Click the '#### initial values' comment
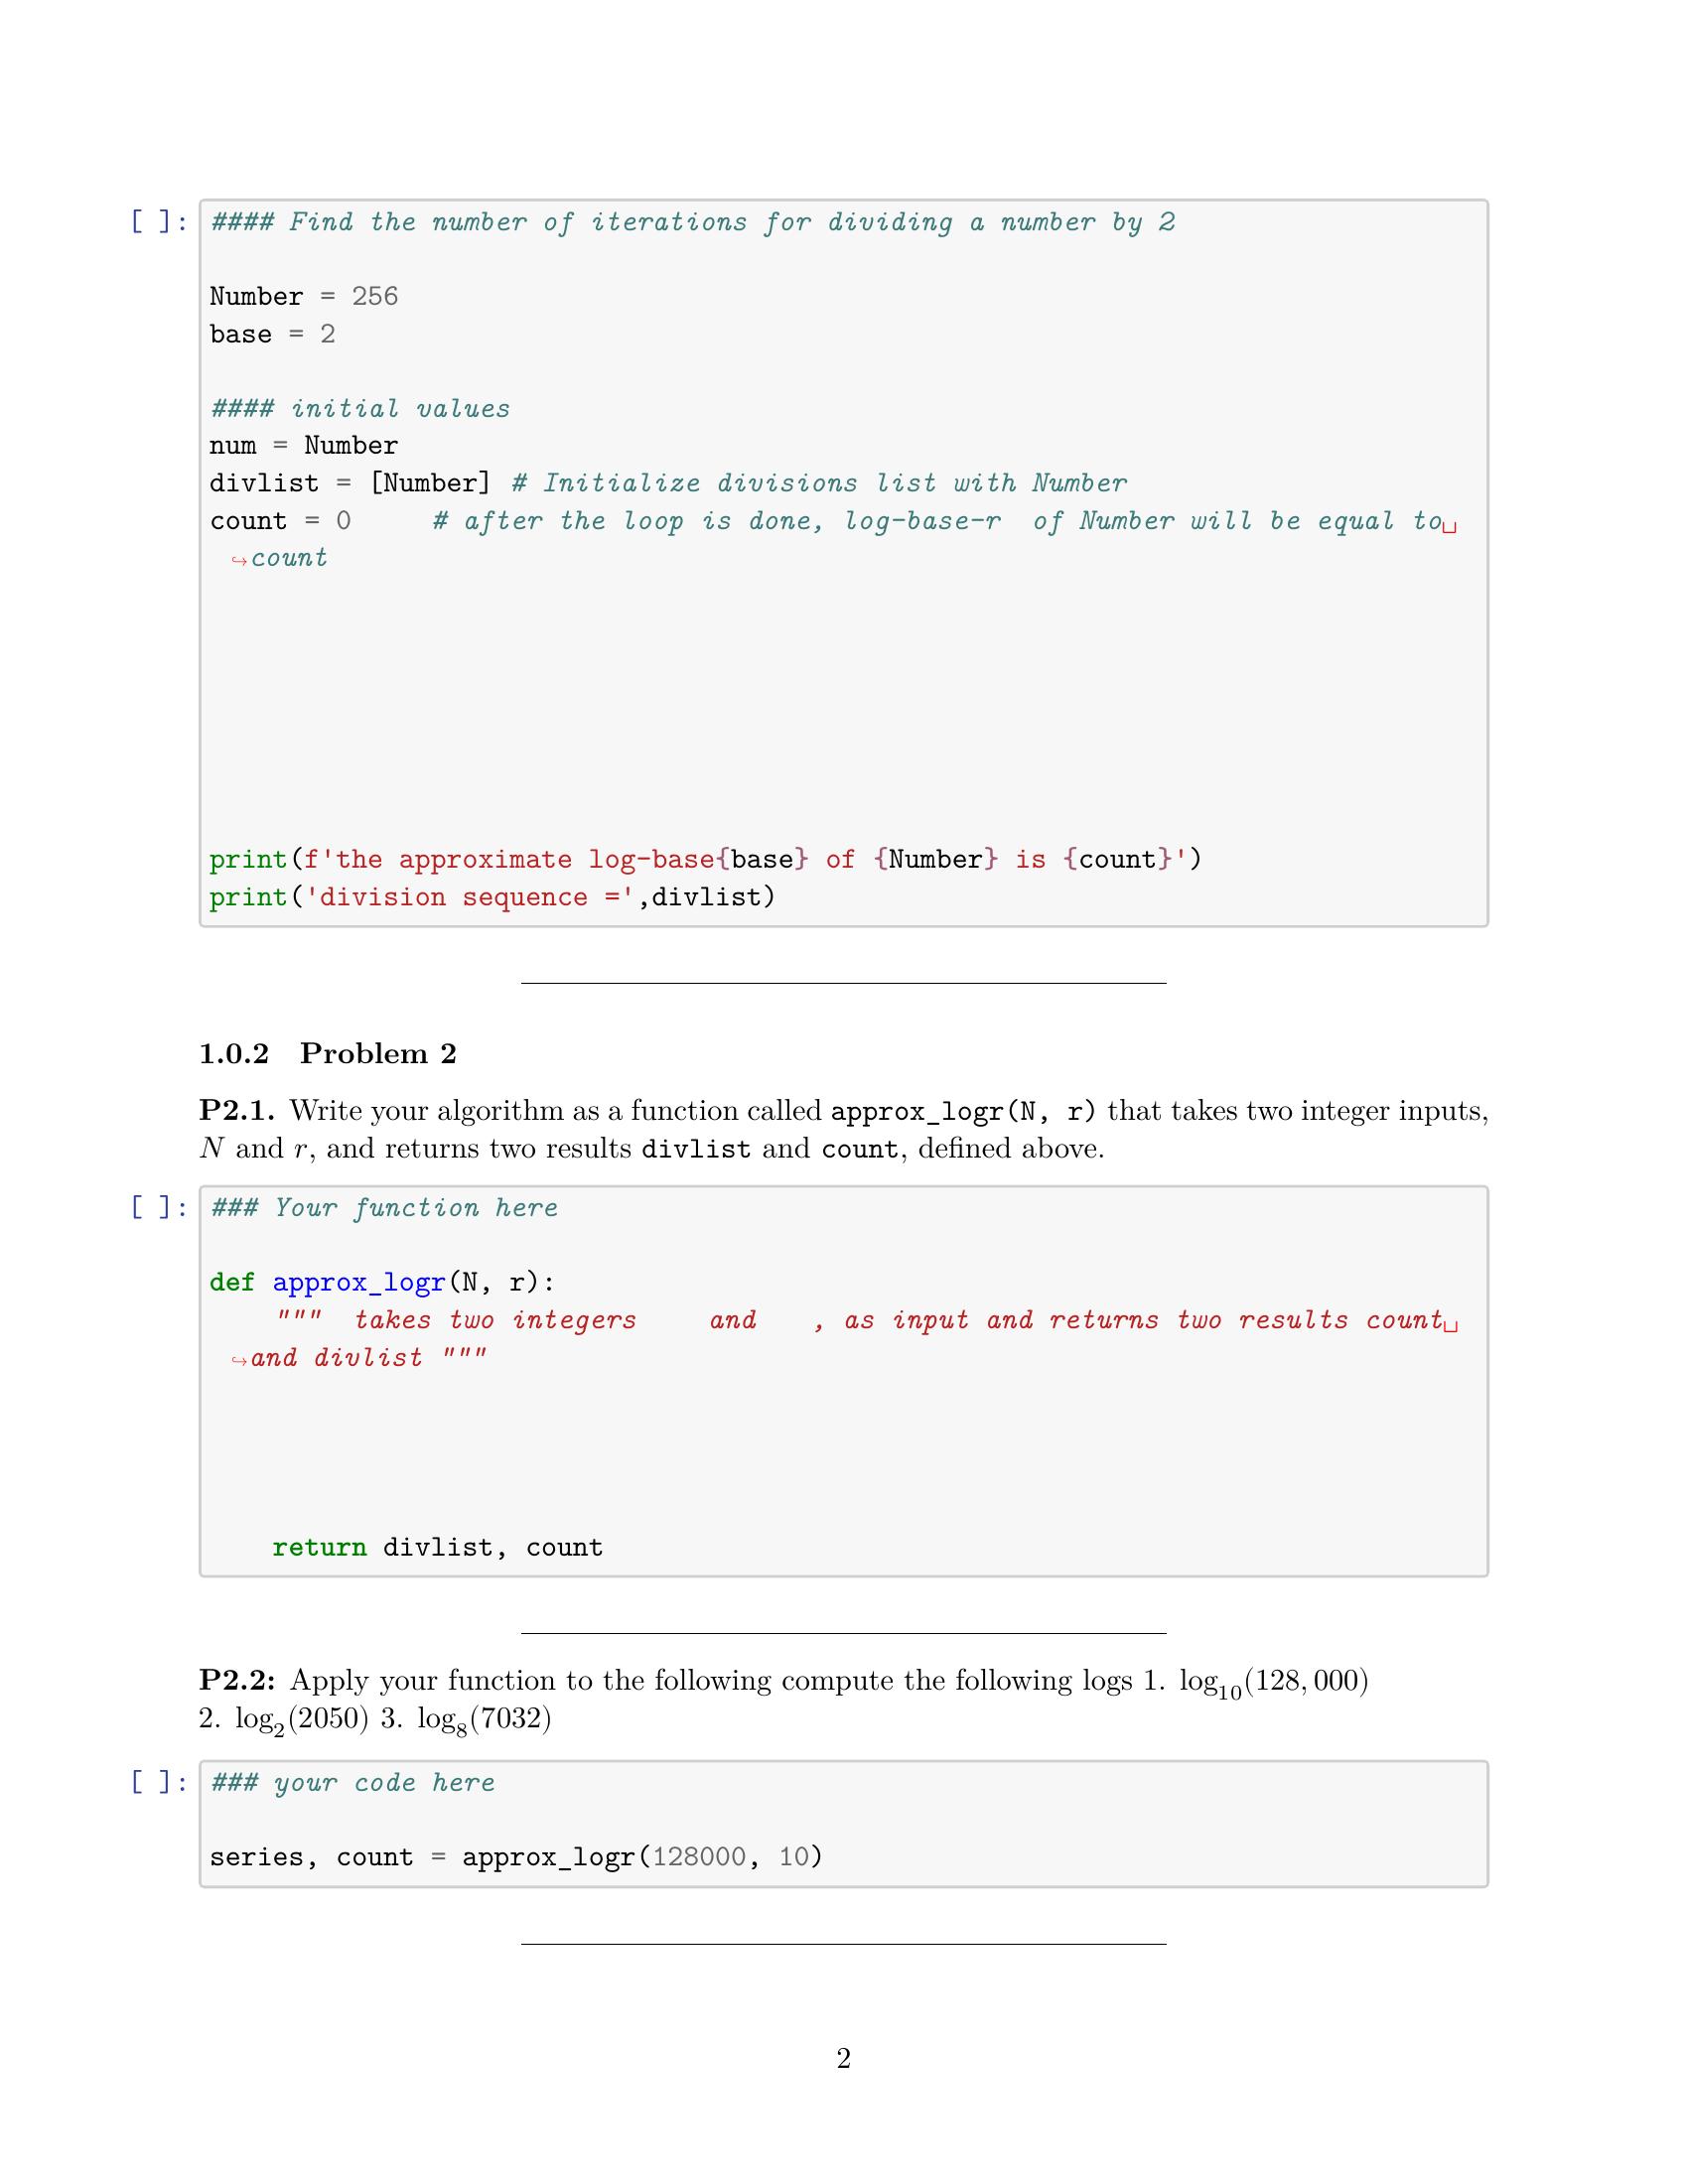 pyautogui.click(x=359, y=409)
